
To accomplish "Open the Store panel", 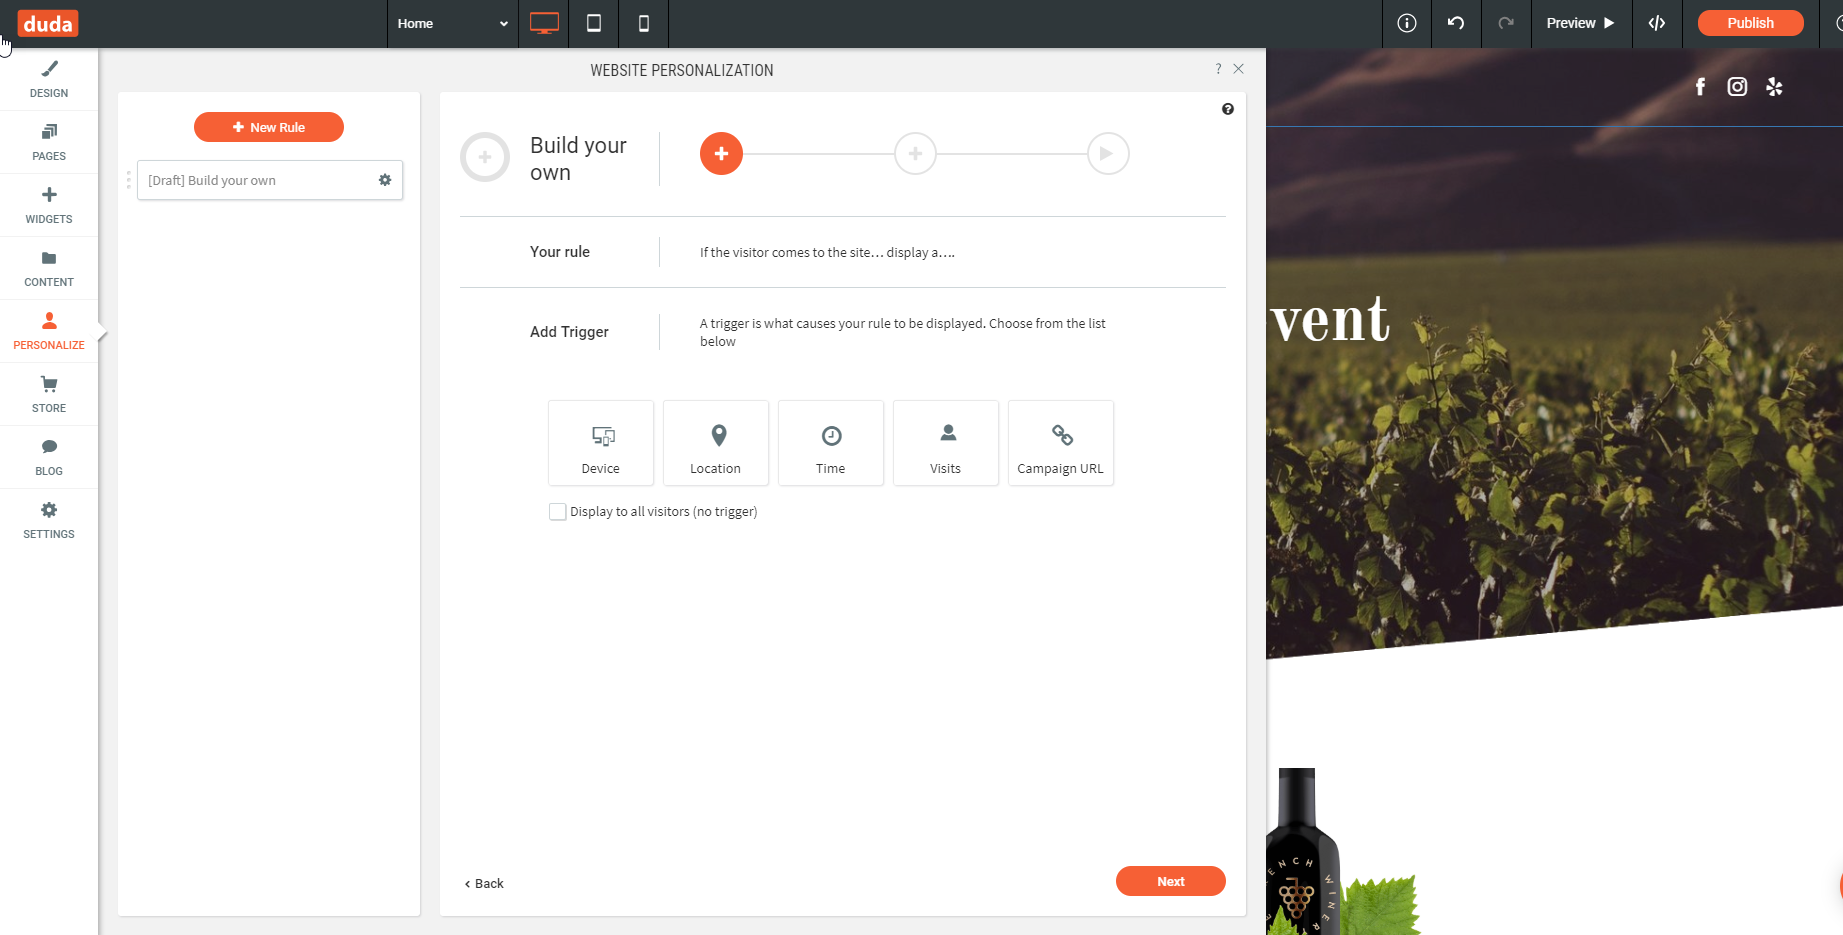I will coord(49,394).
